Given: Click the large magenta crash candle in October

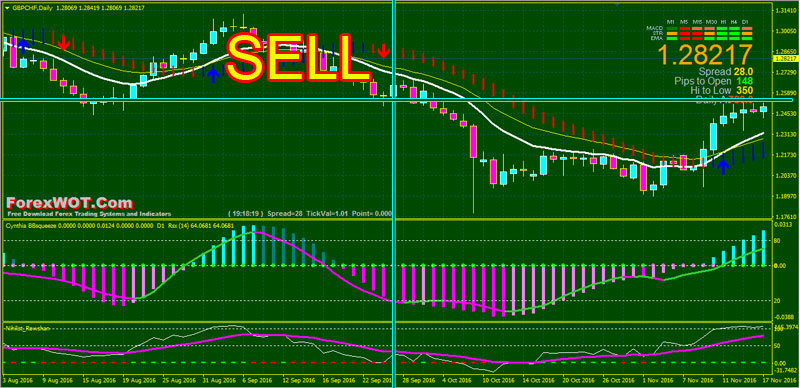Looking at the screenshot, I should [473, 141].
